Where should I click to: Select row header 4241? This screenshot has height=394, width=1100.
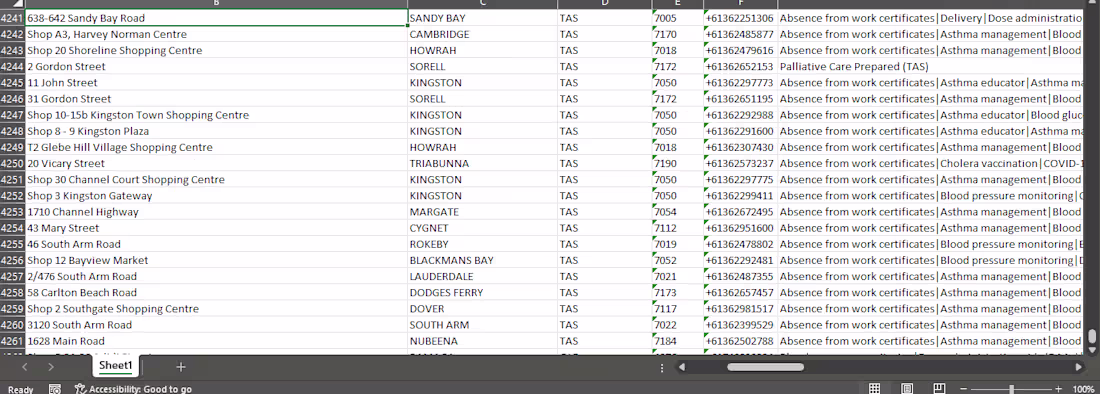pos(13,18)
